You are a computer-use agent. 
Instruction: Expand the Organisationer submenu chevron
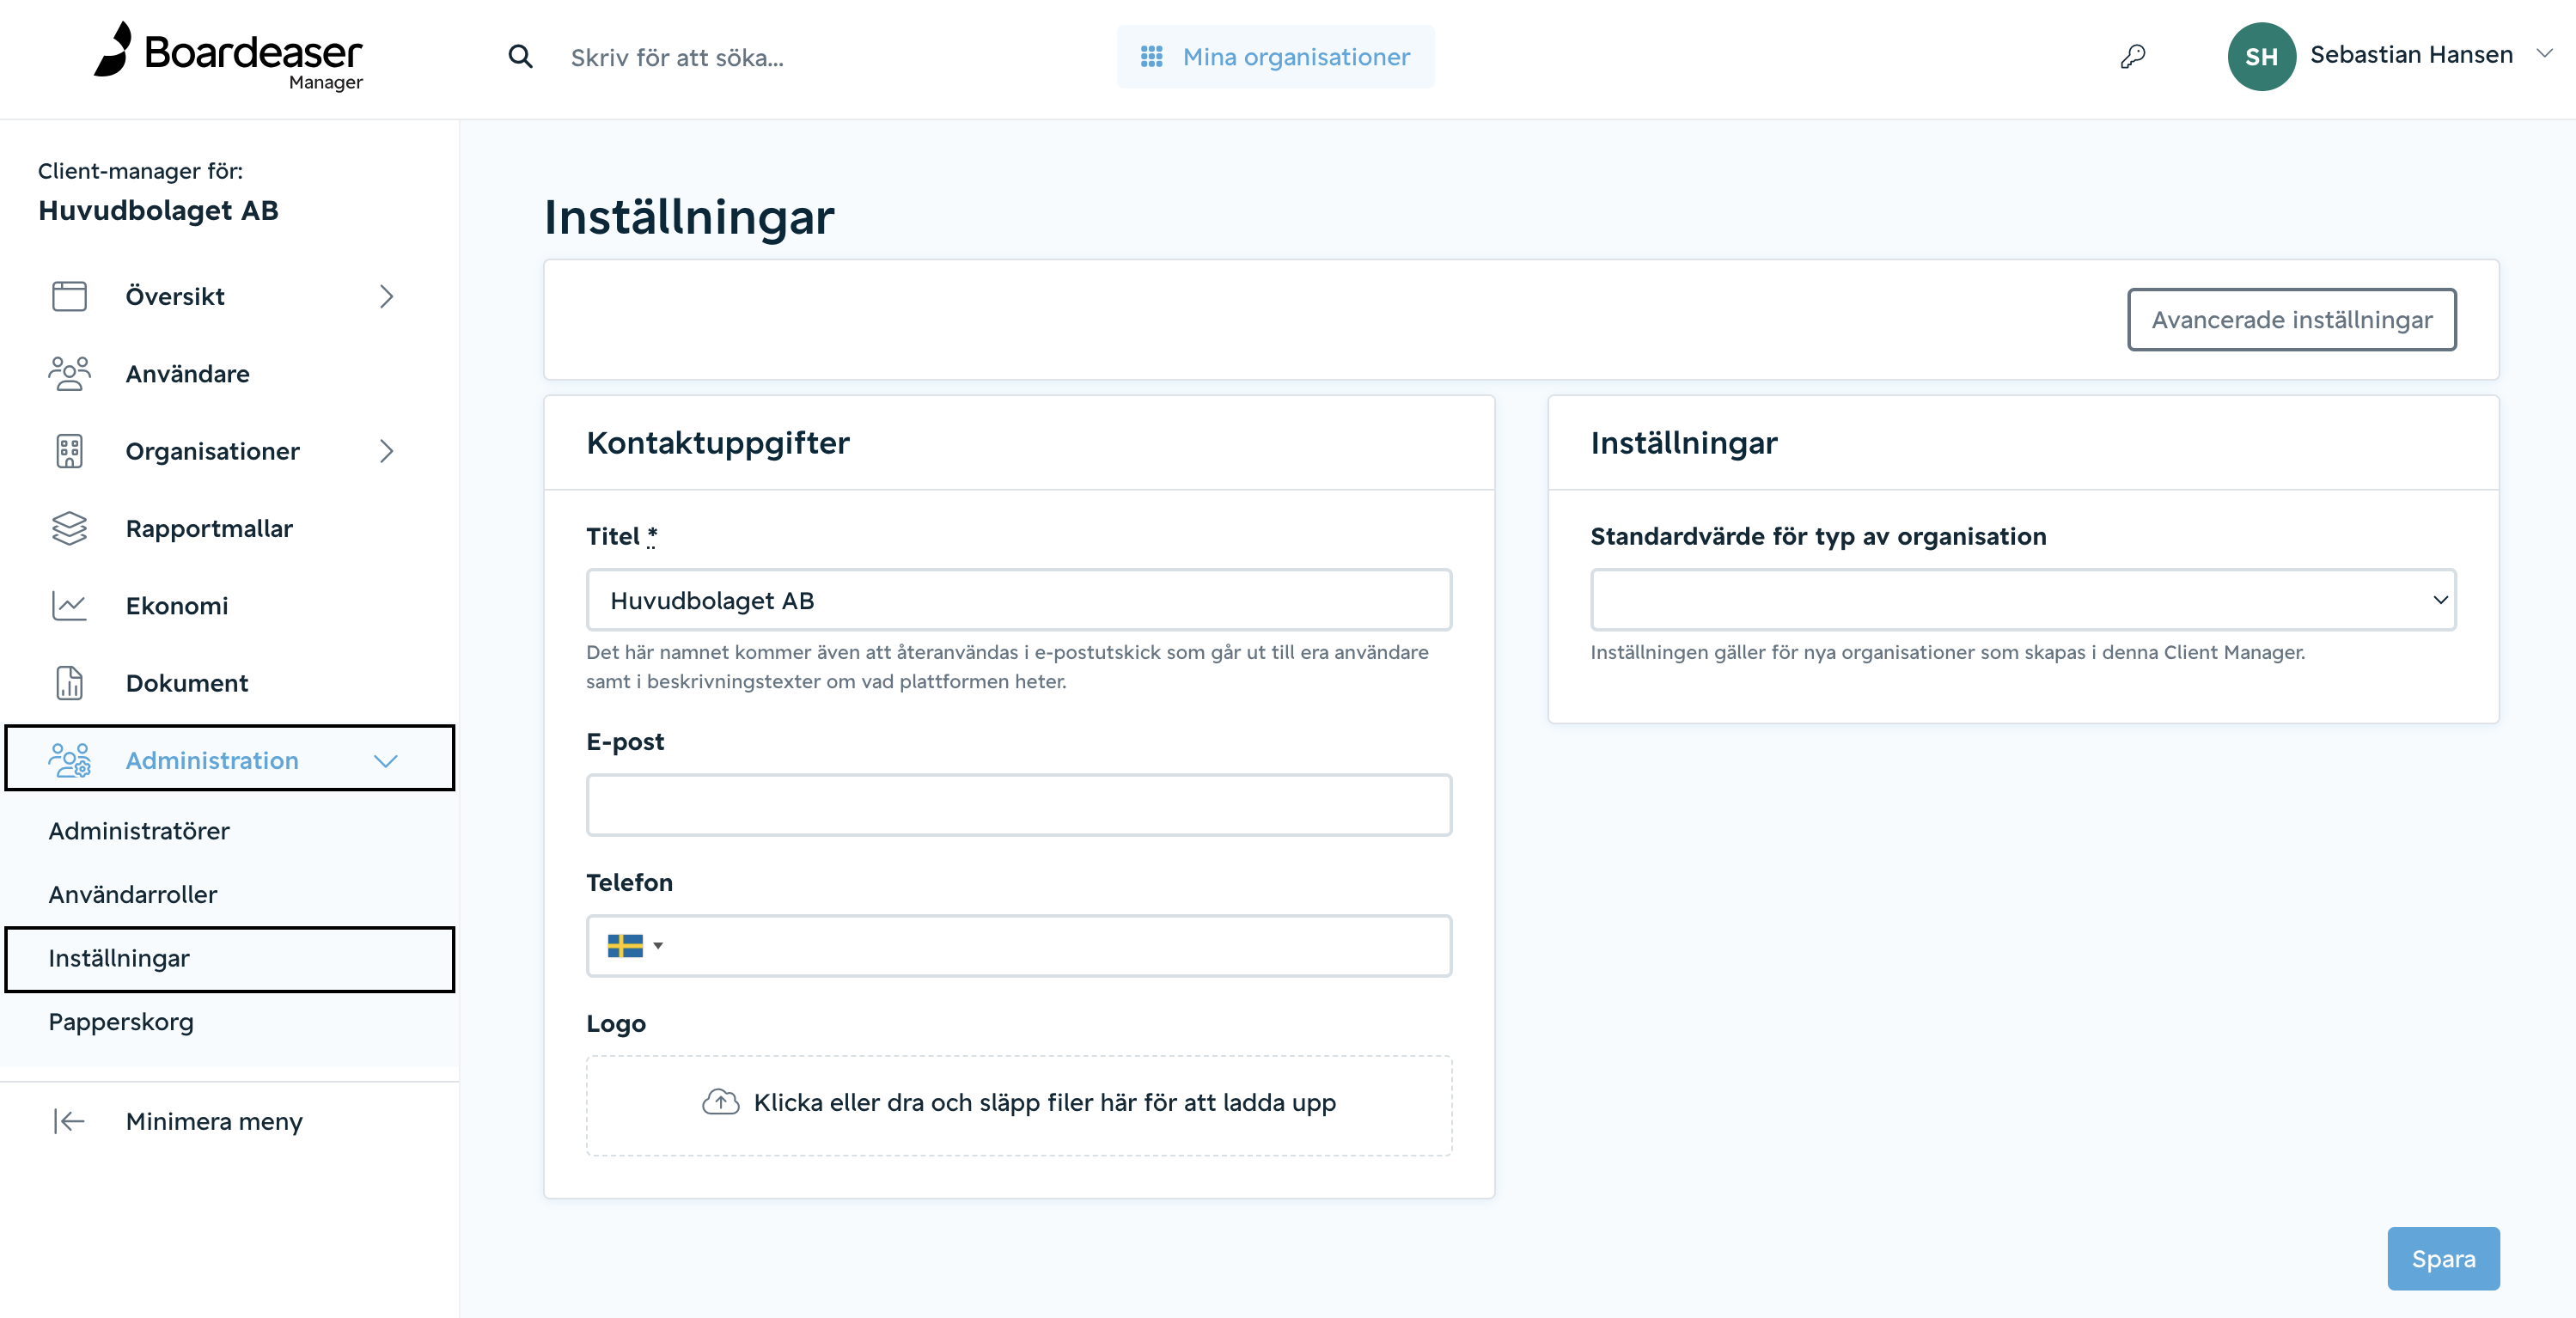coord(387,451)
